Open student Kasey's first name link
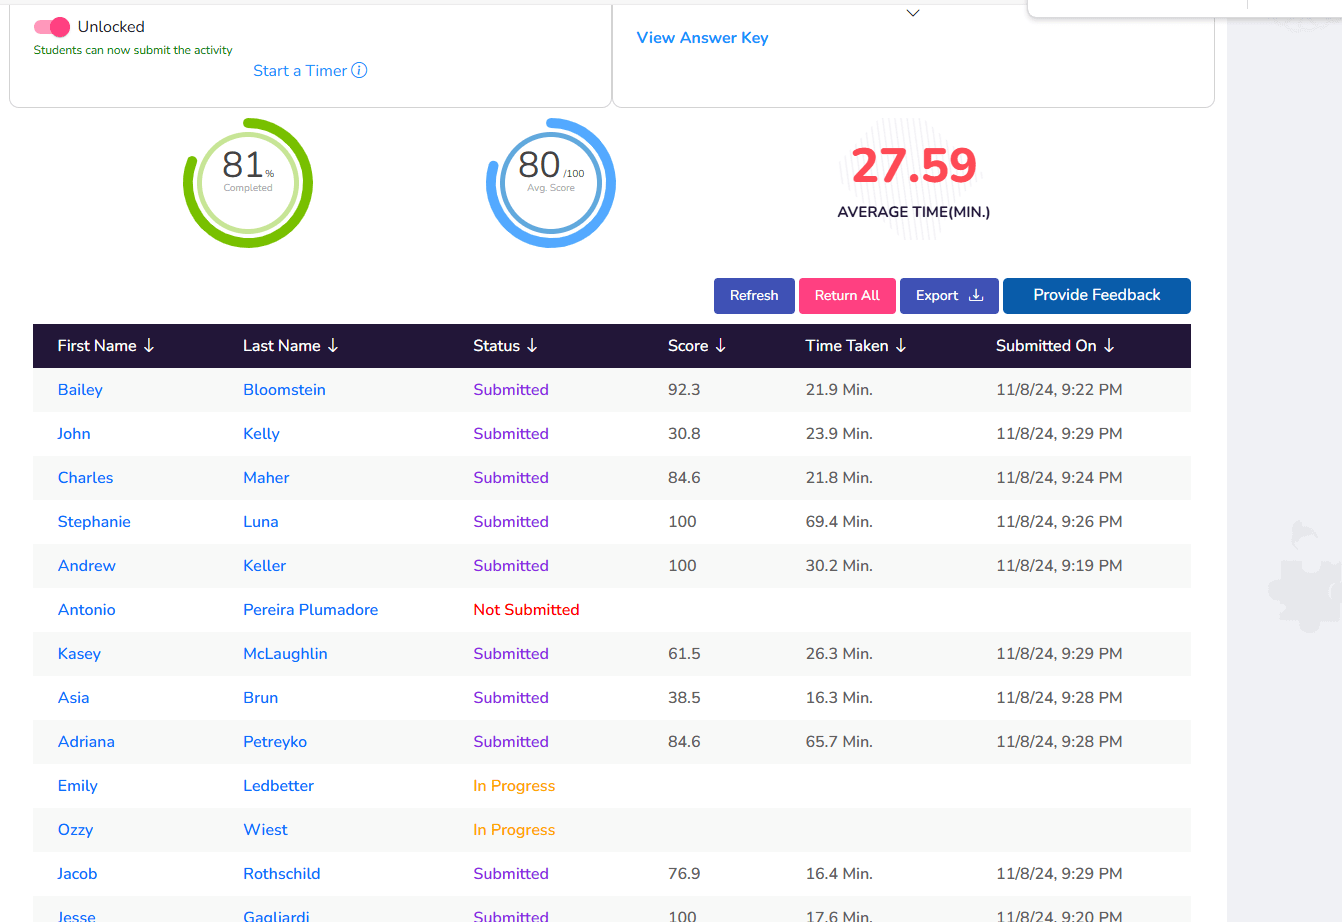This screenshot has height=922, width=1342. (79, 654)
